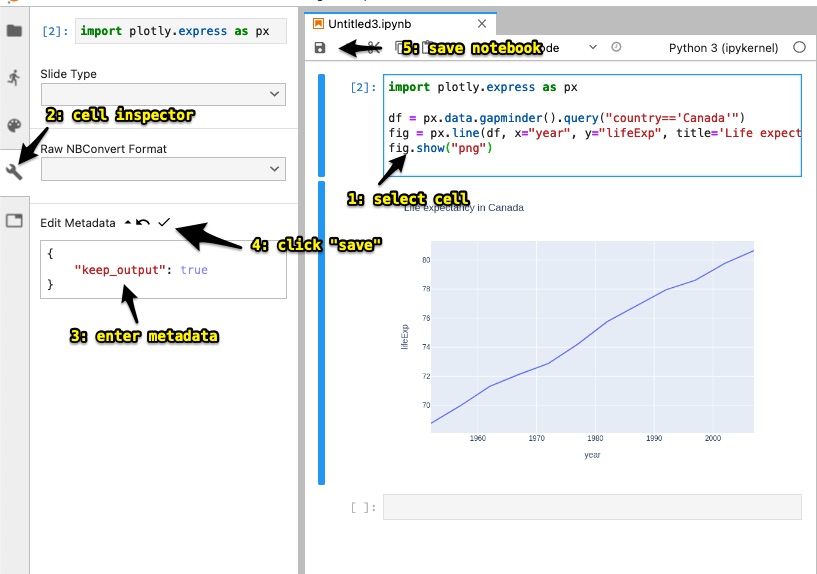Screen dimensions: 817x574
Task: Open the running sessions sidebar icon
Action: click(x=14, y=78)
